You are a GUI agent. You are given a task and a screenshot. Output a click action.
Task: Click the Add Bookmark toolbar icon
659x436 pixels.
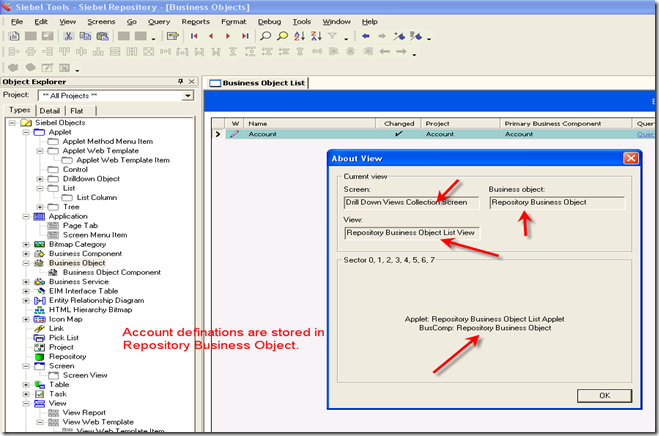click(x=399, y=36)
